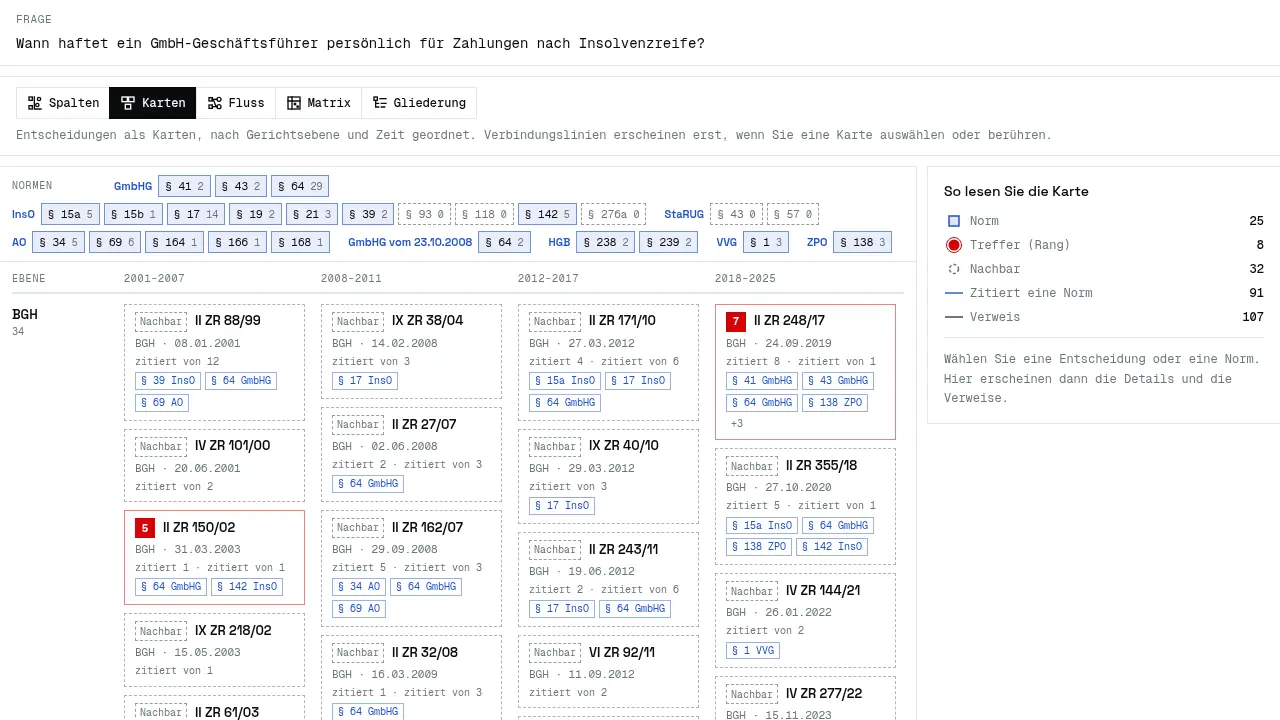Image resolution: width=1280 pixels, height=720 pixels.
Task: Click rank badge 7 on II ZR 248/17
Action: pos(736,321)
